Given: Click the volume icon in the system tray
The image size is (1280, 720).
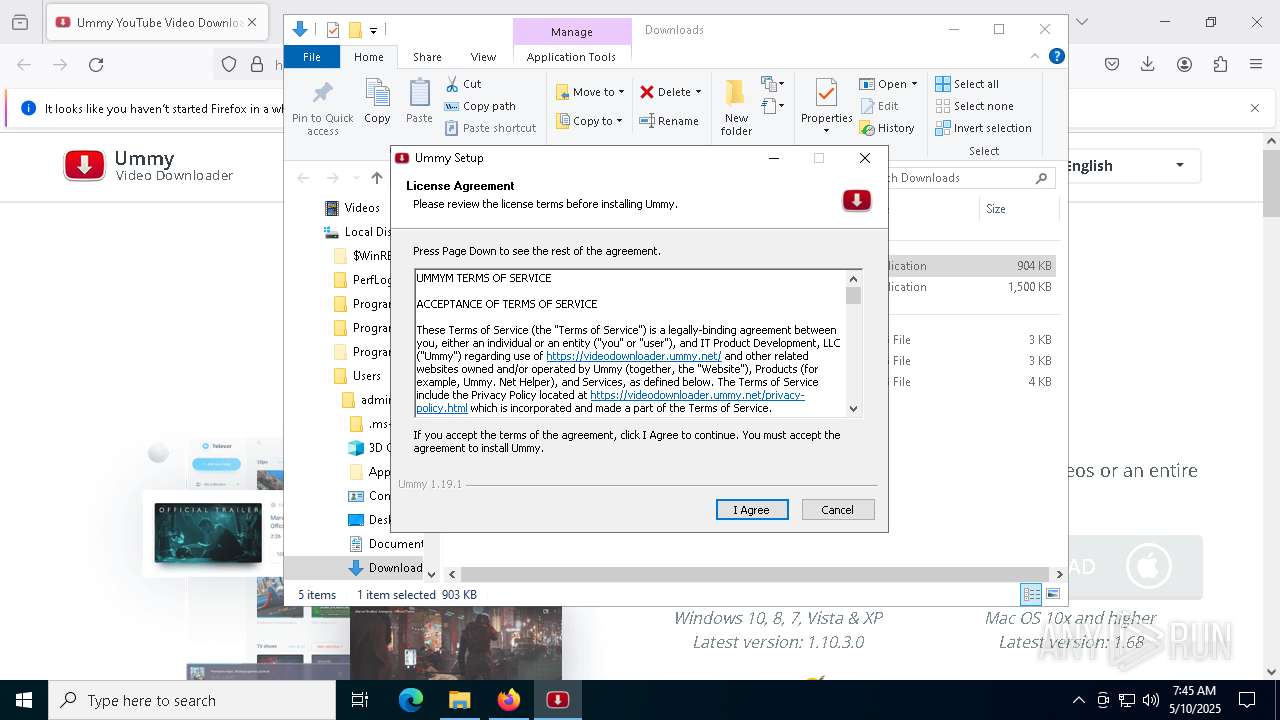Looking at the screenshot, I should click(1151, 700).
